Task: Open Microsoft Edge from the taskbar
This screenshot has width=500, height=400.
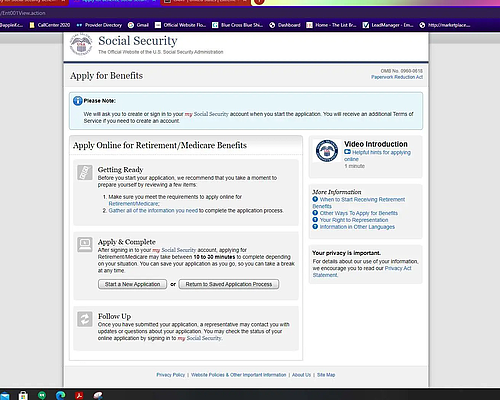Action: pos(61,395)
